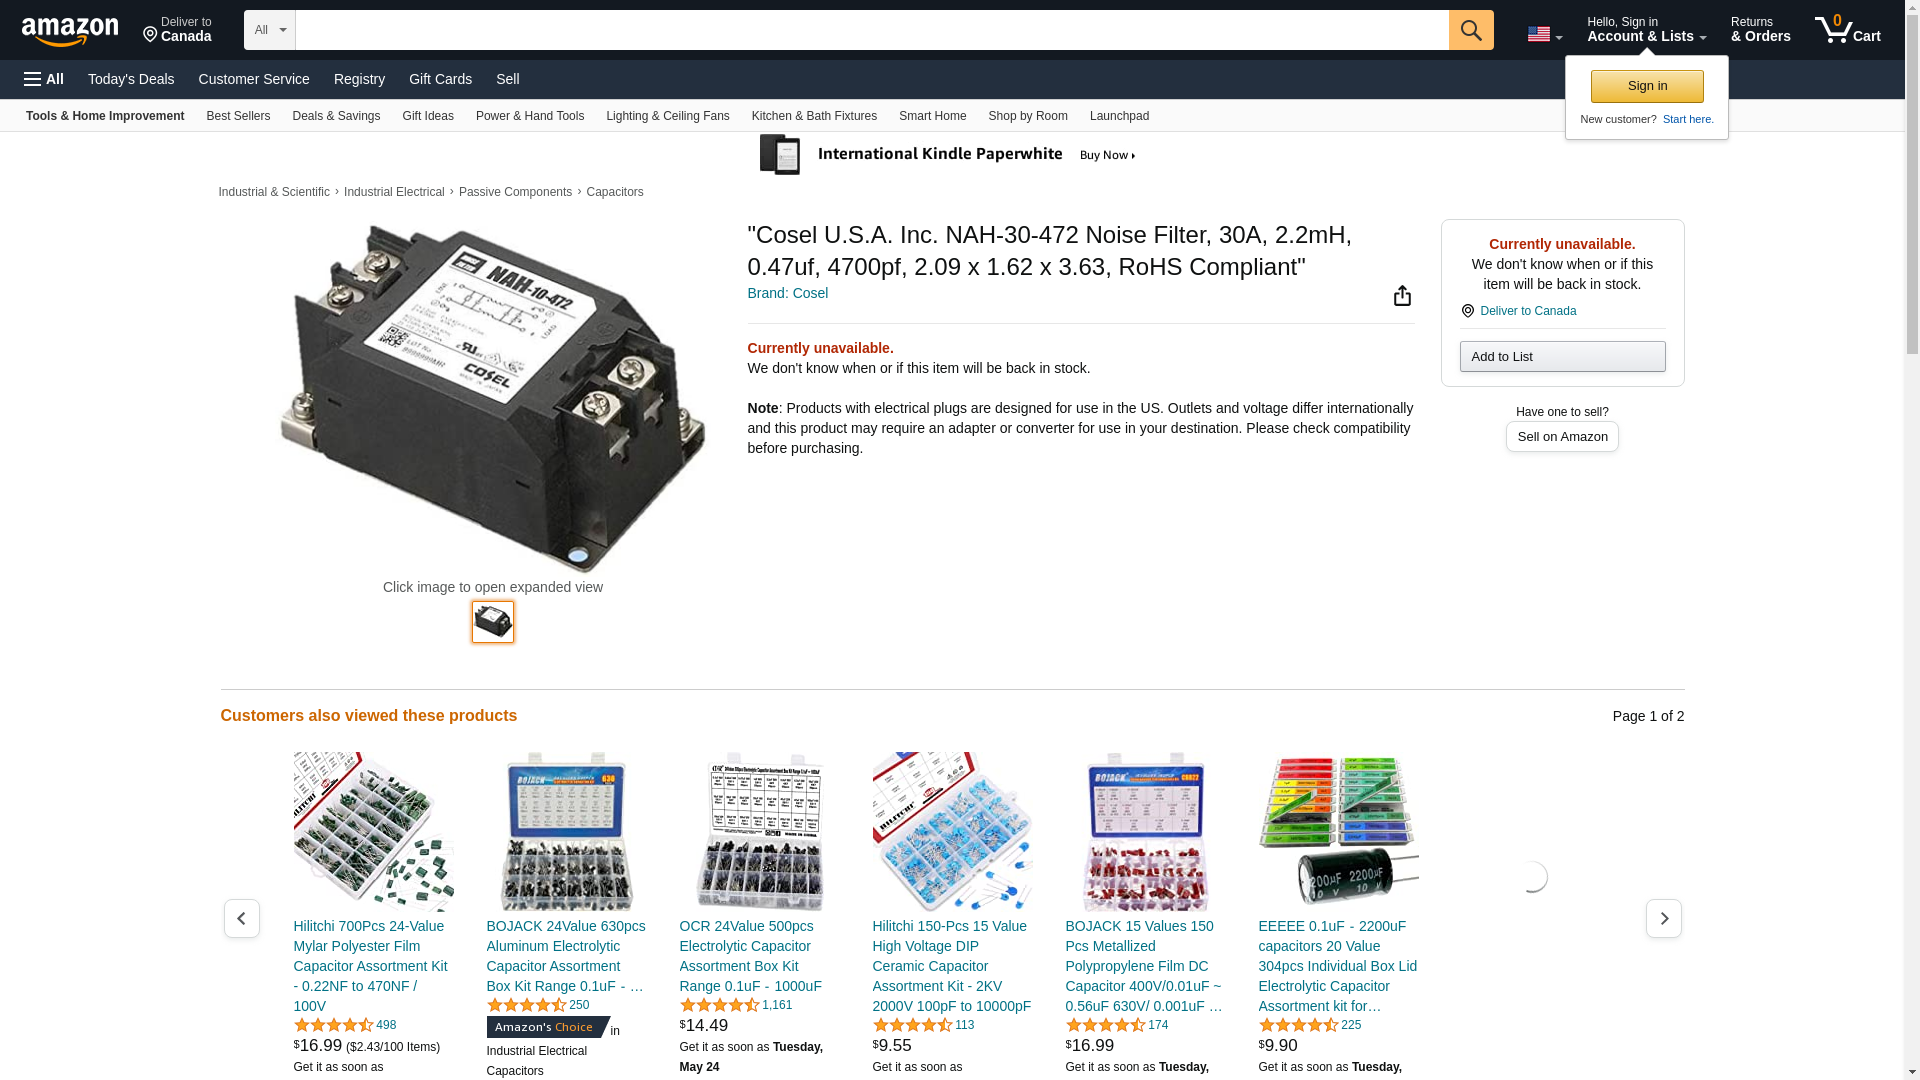Open Brand: Cosel link
Image resolution: width=1920 pixels, height=1080 pixels.
787,293
